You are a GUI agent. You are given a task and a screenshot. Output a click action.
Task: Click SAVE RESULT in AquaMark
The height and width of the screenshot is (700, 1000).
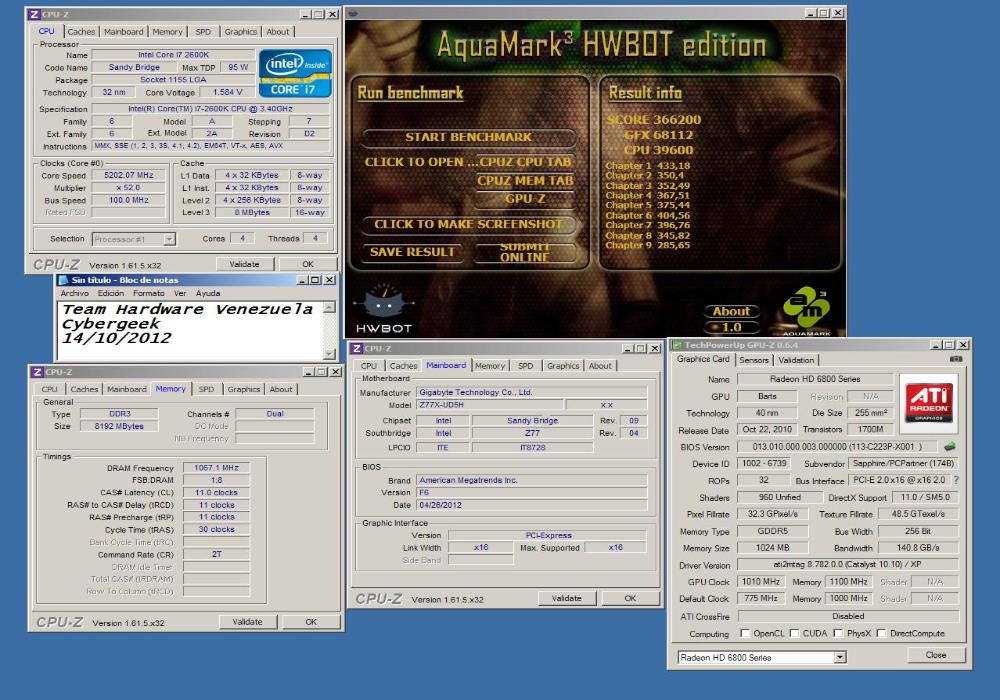(x=413, y=252)
